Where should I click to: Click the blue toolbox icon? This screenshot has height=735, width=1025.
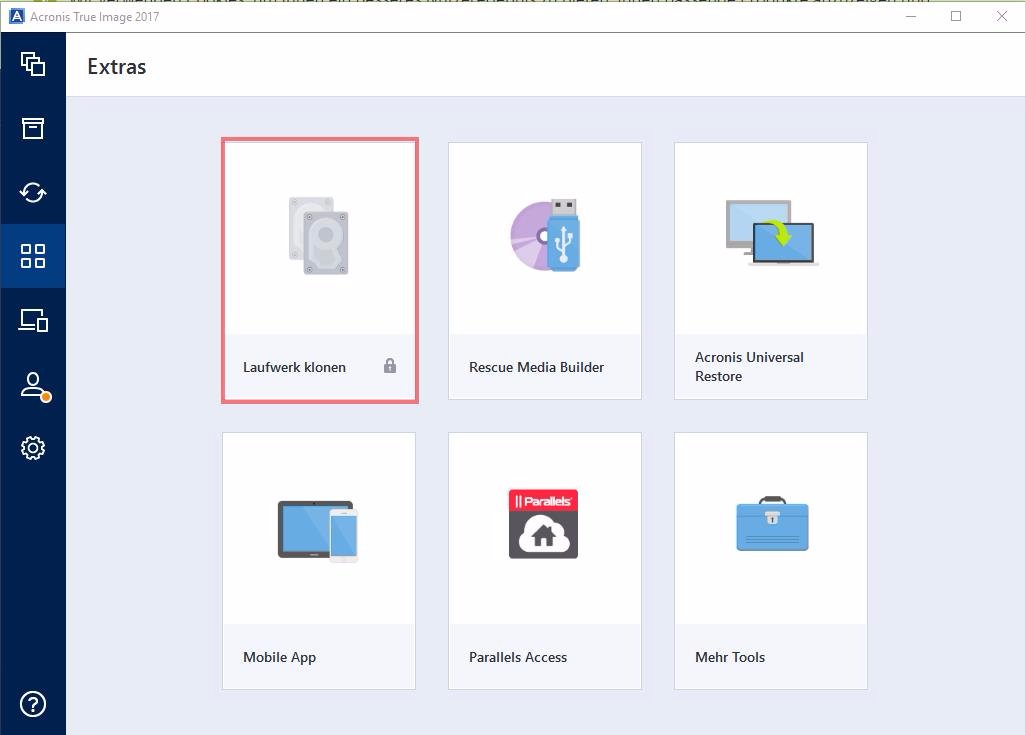(772, 524)
